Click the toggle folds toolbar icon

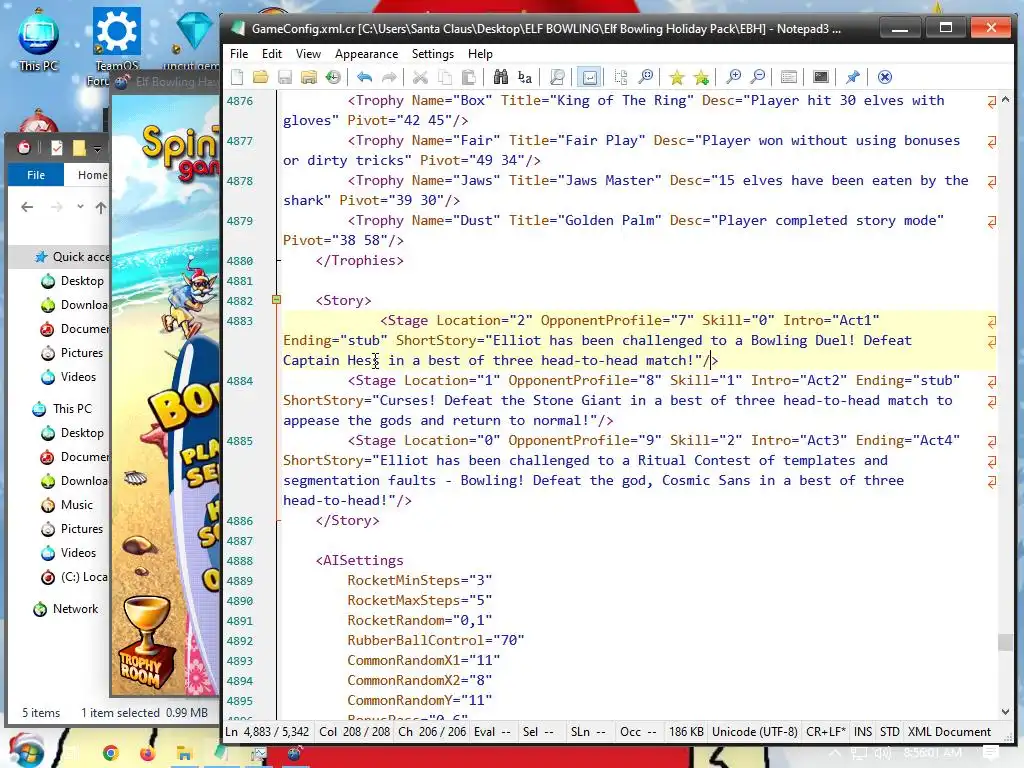point(620,77)
